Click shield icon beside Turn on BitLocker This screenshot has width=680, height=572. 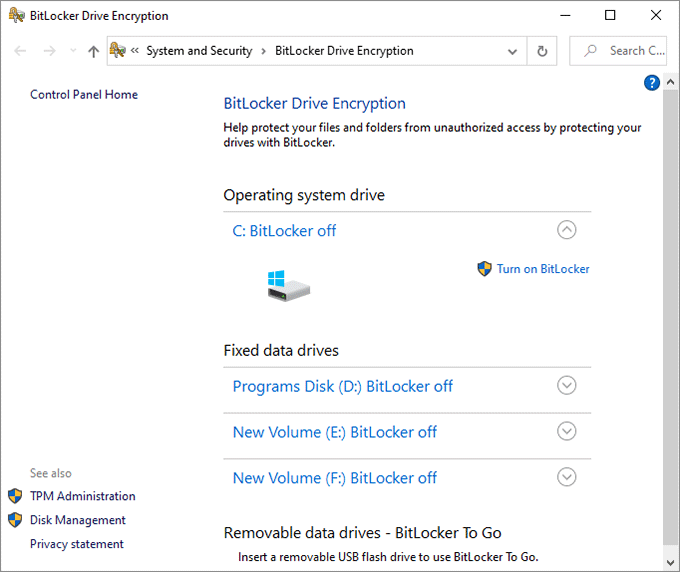484,269
